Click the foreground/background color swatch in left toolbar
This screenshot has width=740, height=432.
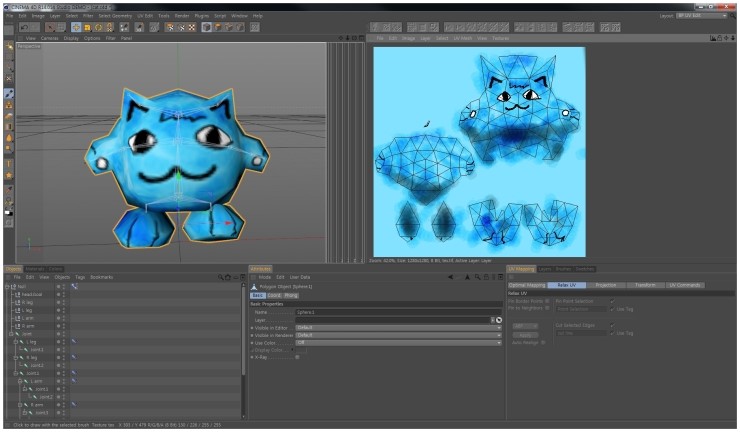pyautogui.click(x=9, y=213)
